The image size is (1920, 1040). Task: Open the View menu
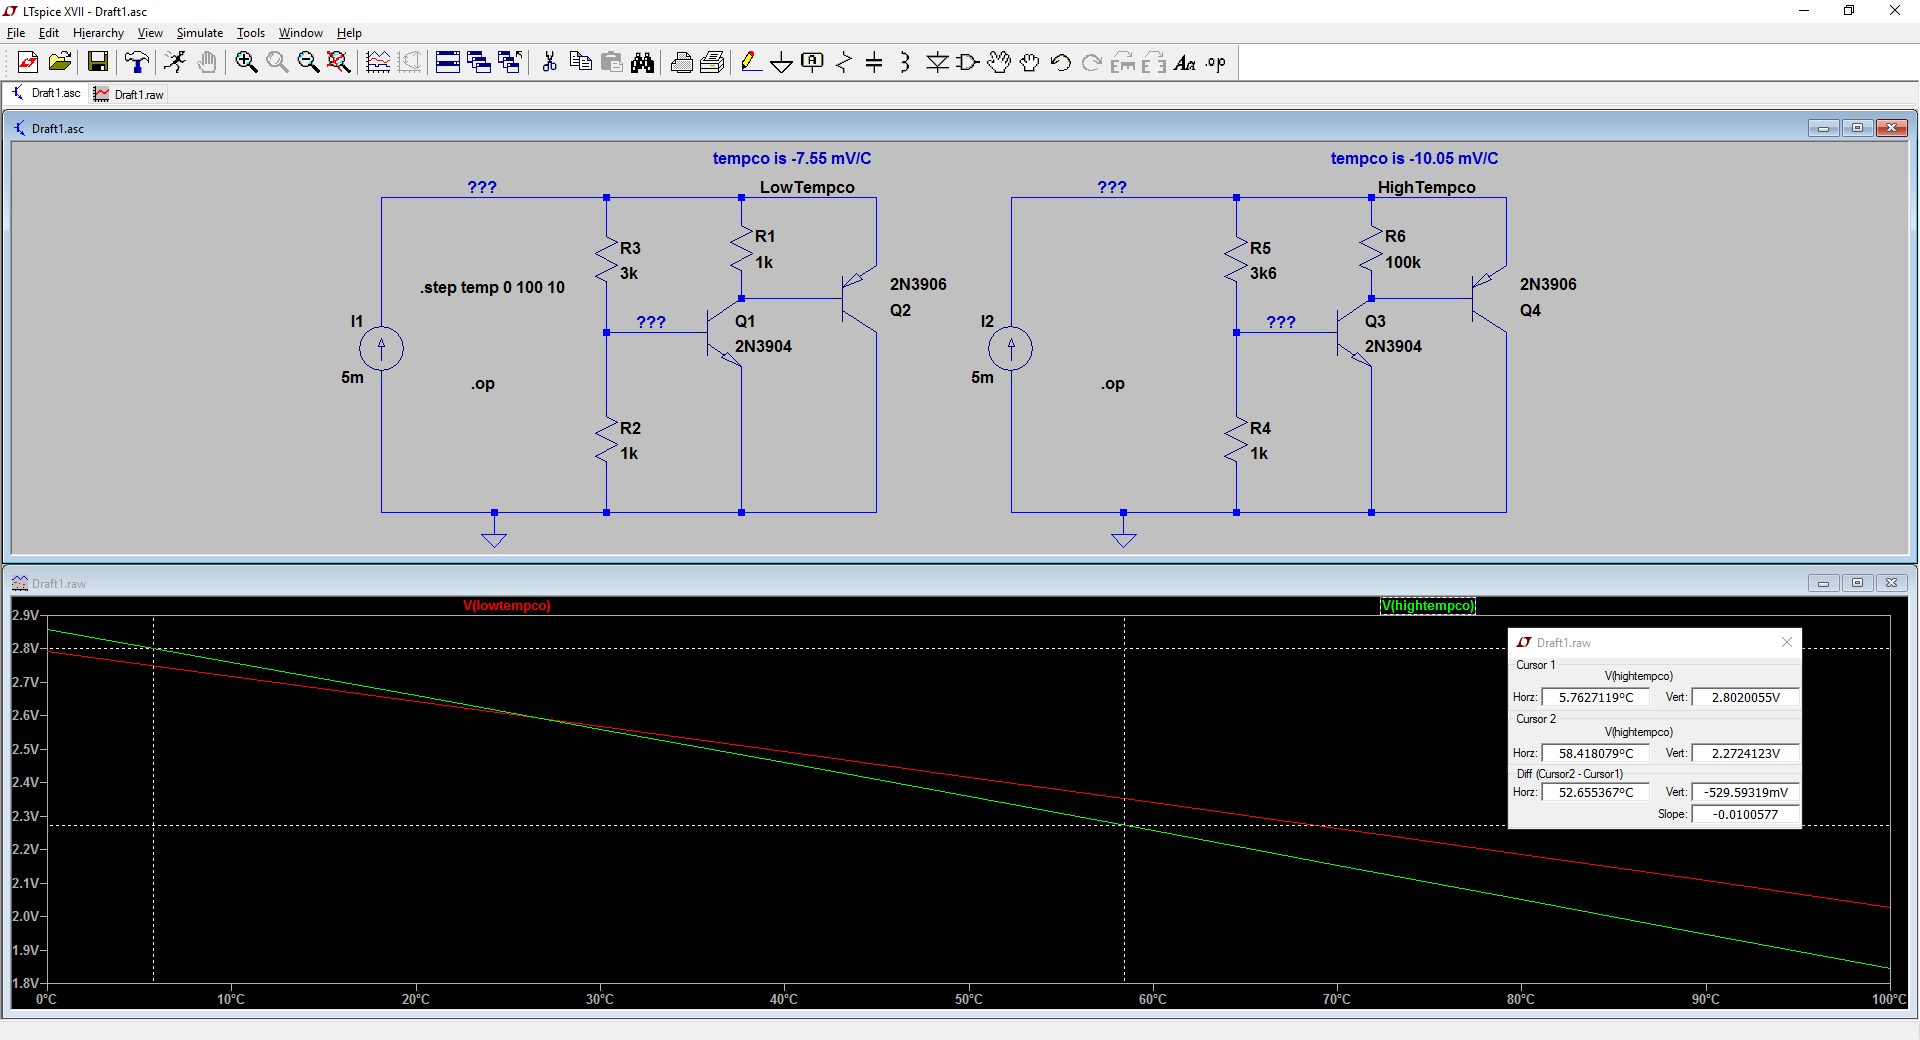pyautogui.click(x=150, y=33)
